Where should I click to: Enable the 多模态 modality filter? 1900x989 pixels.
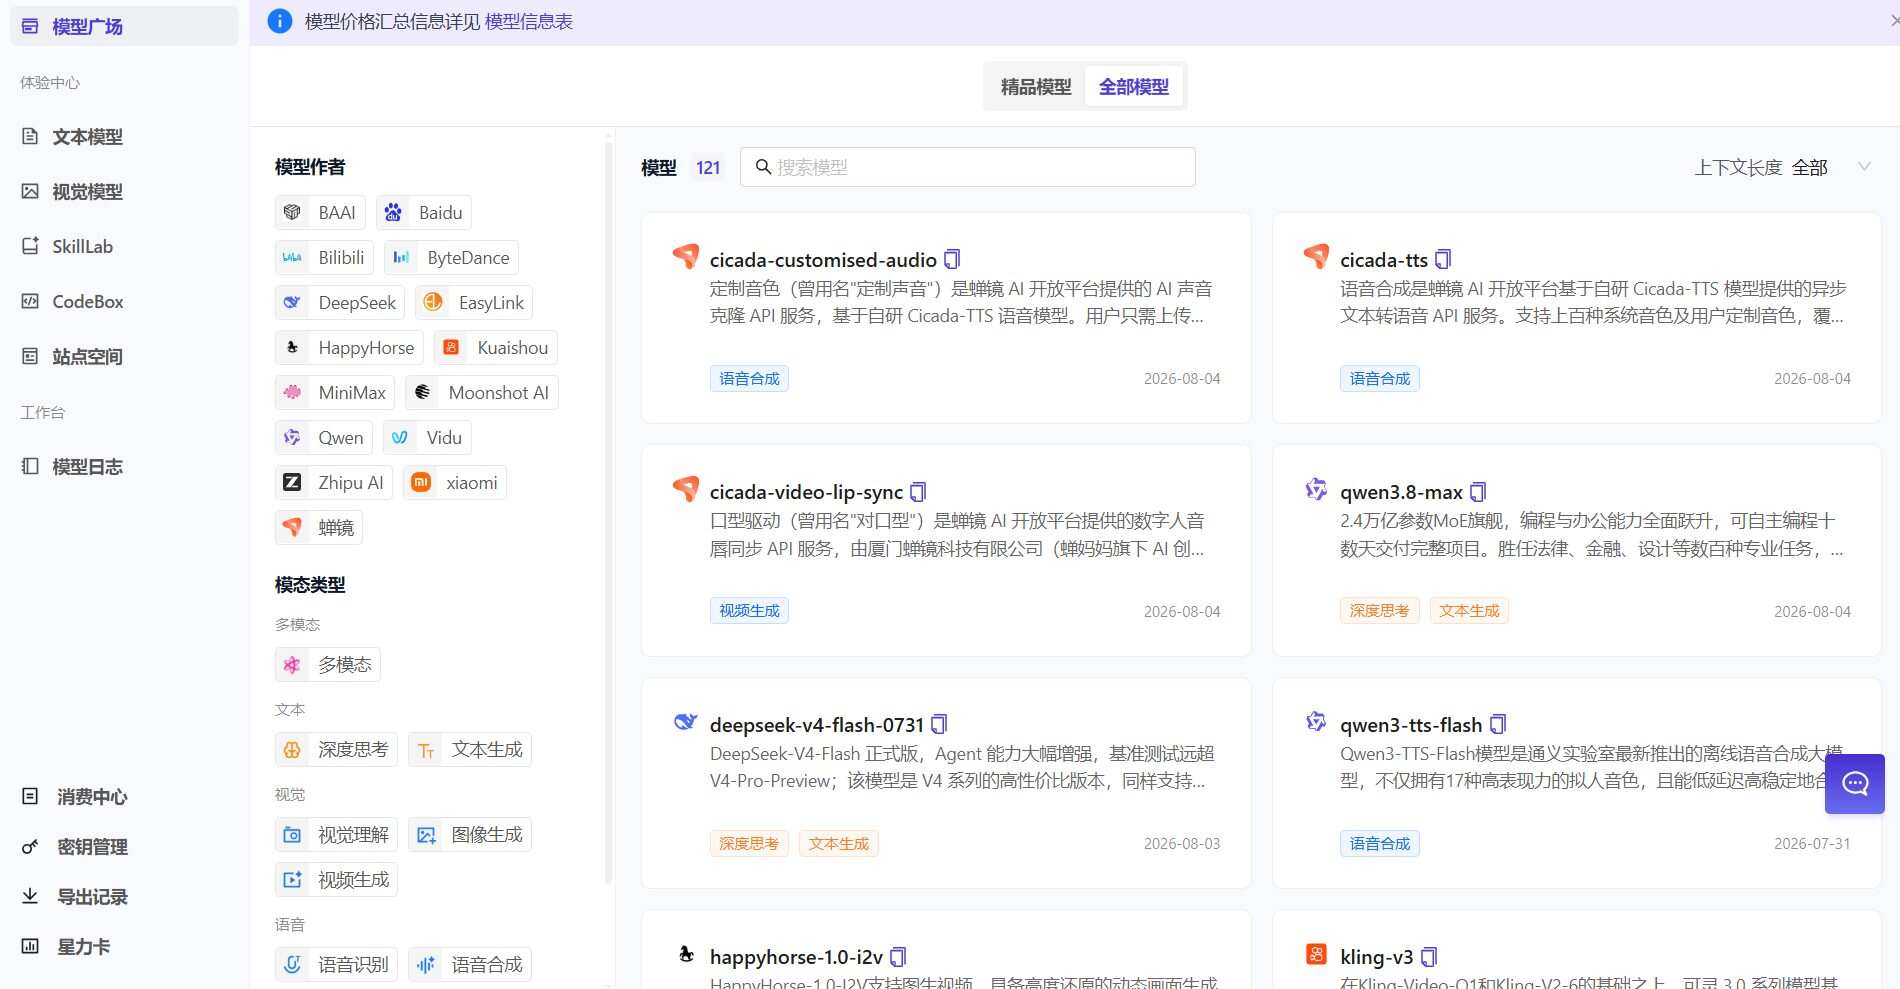[328, 664]
